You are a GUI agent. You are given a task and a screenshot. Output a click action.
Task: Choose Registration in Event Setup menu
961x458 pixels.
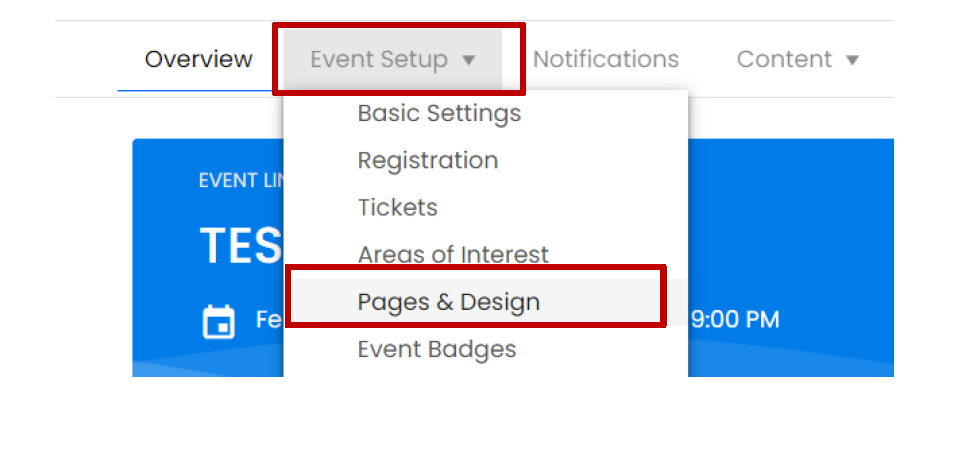[x=427, y=160]
